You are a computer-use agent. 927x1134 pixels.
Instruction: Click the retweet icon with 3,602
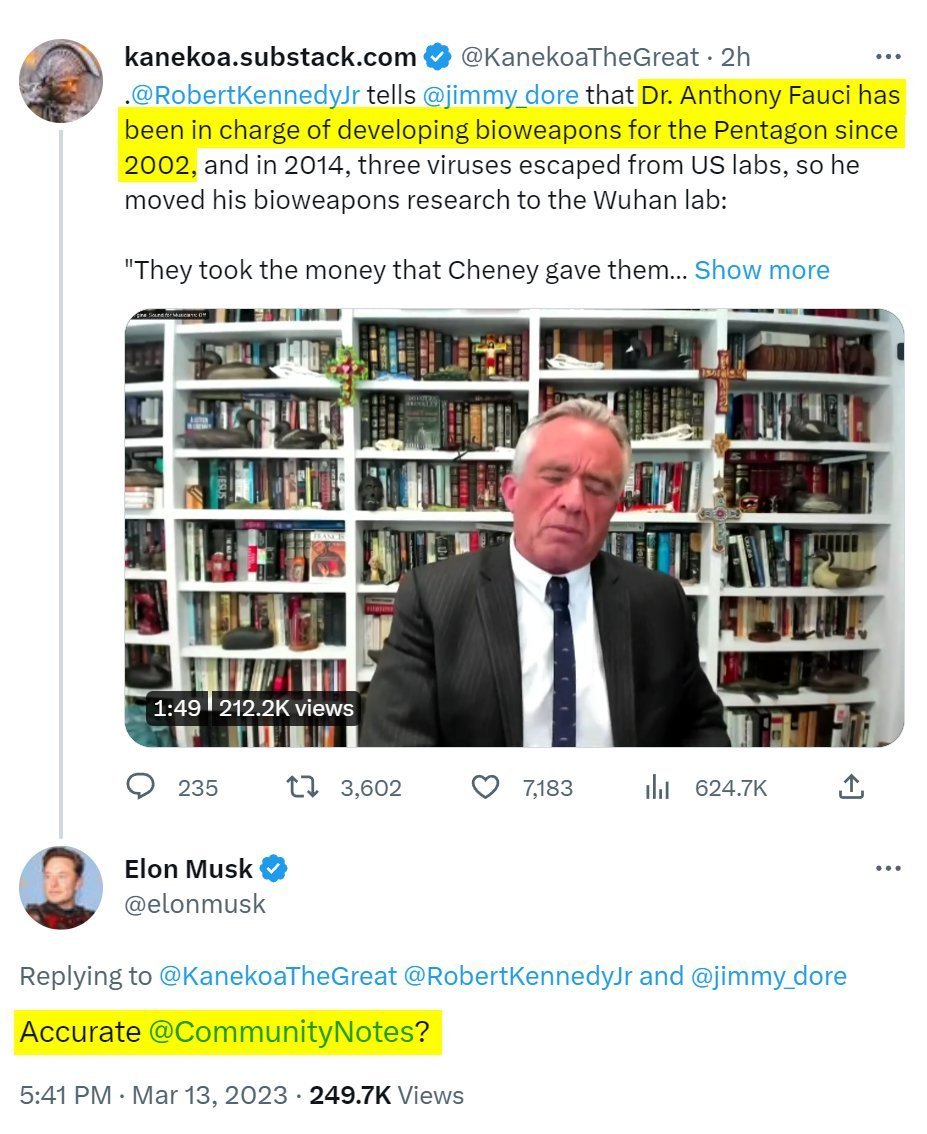pyautogui.click(x=302, y=788)
